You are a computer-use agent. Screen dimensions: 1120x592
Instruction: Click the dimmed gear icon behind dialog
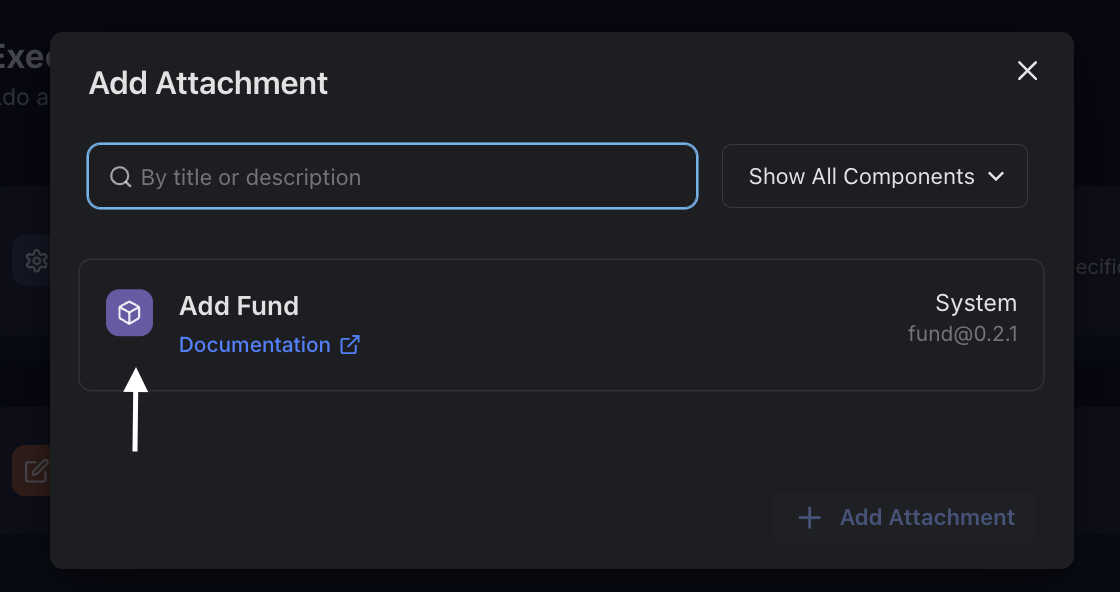[36, 262]
